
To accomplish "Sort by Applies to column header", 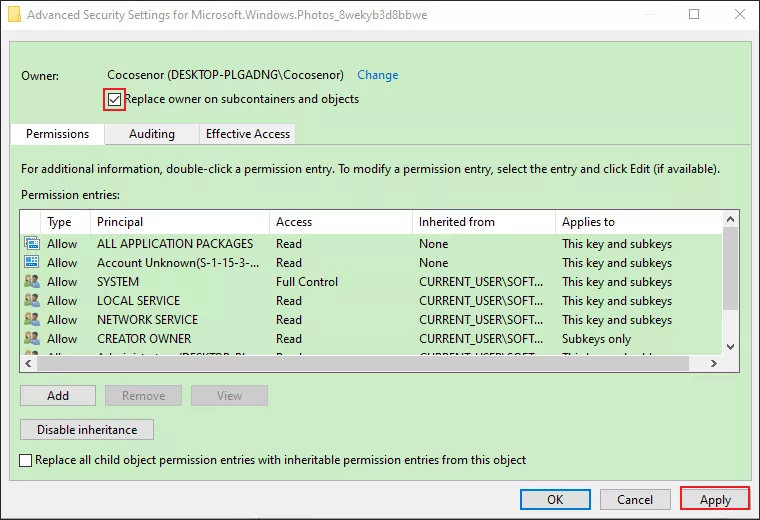I will [x=638, y=222].
